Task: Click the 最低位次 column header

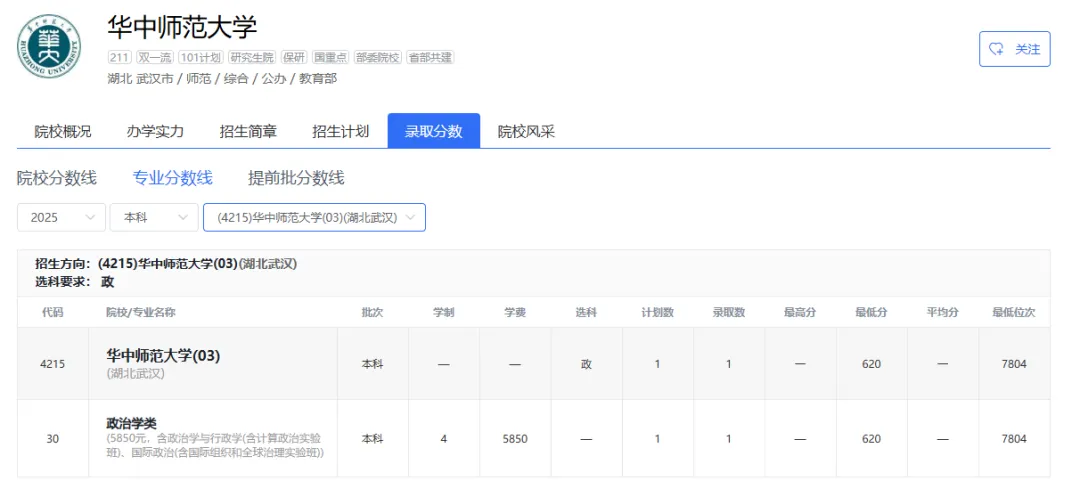Action: click(x=1014, y=313)
